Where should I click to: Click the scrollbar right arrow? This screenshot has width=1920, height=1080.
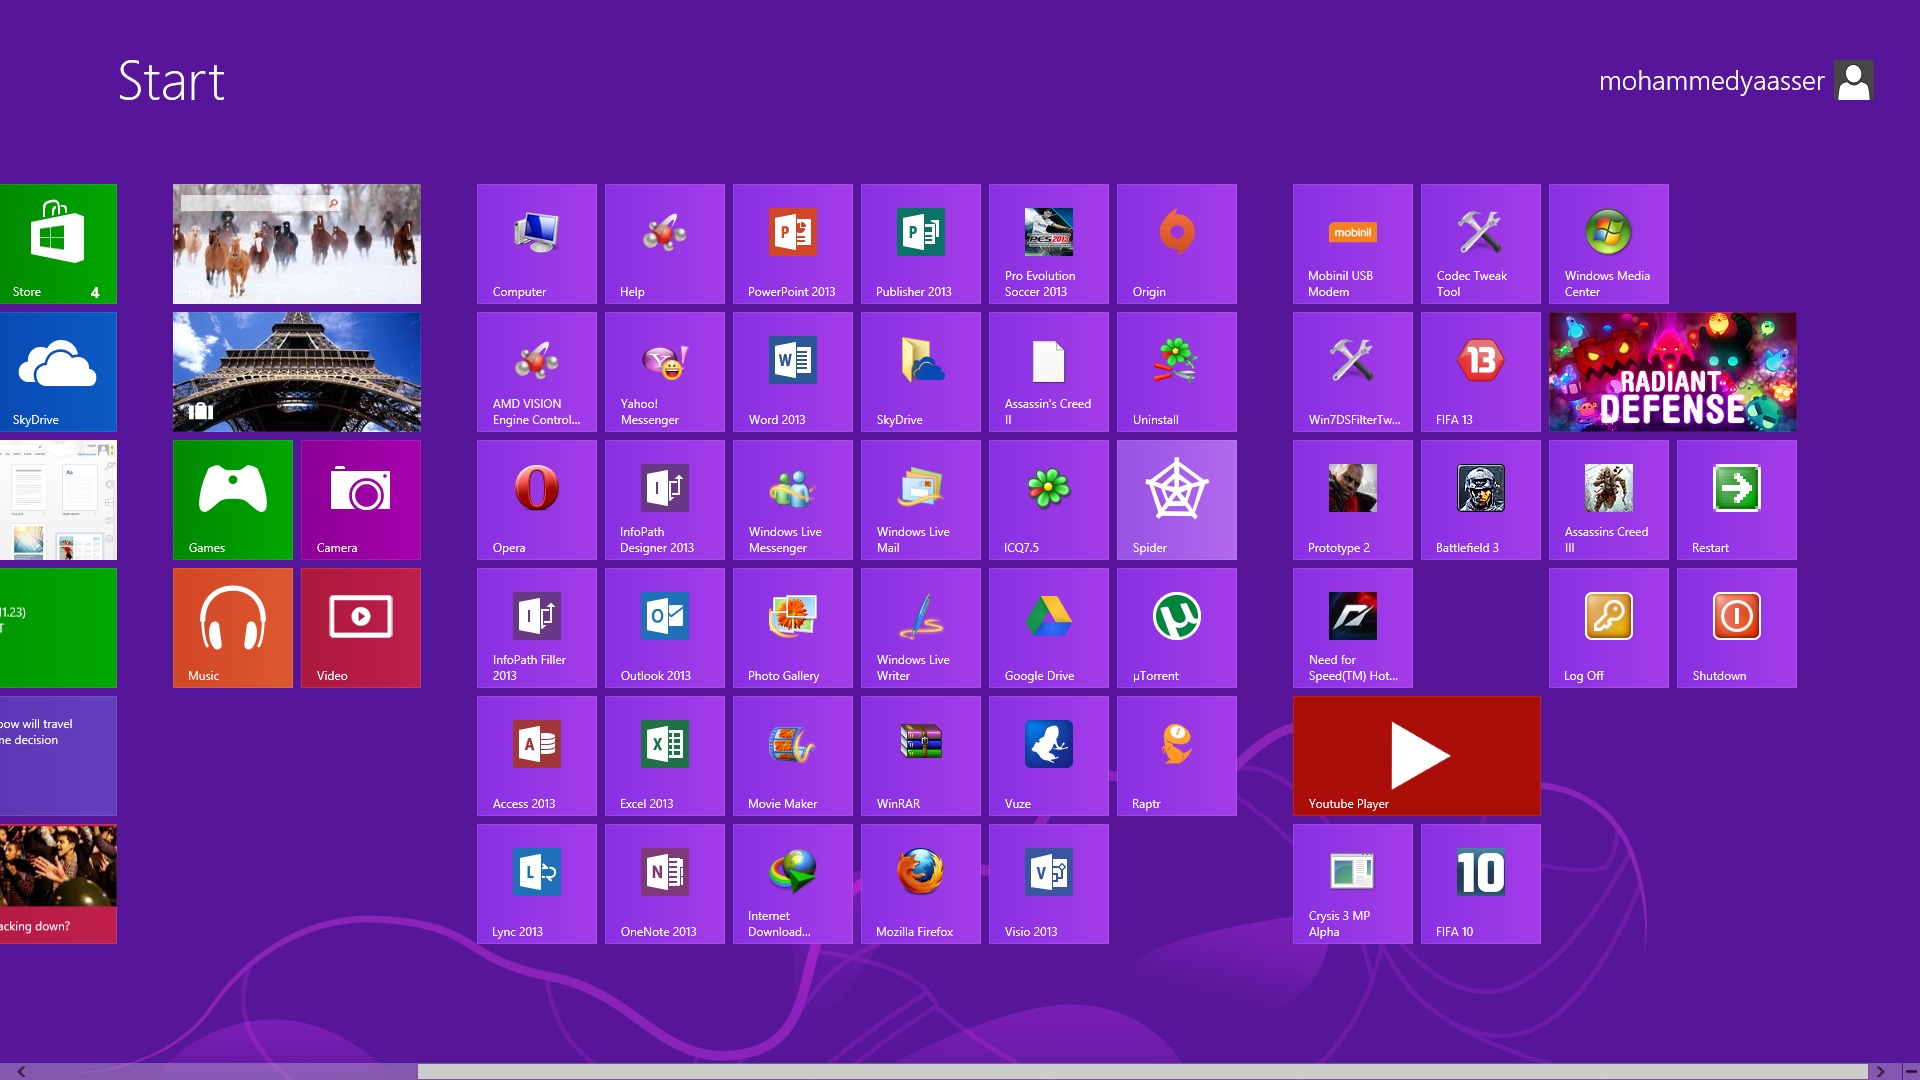[x=1880, y=1071]
